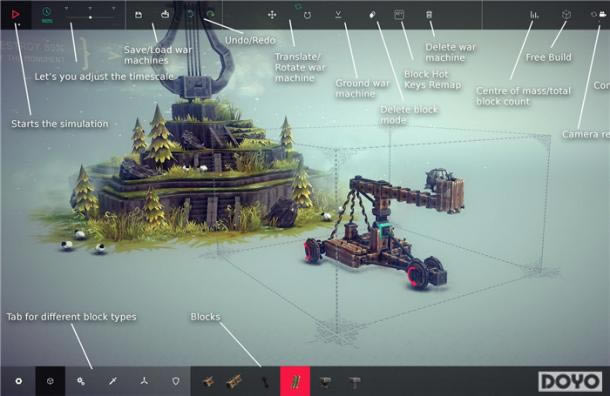Screen dimensions: 610x396
Task: Enable delete block eraser mode
Action: click(372, 15)
